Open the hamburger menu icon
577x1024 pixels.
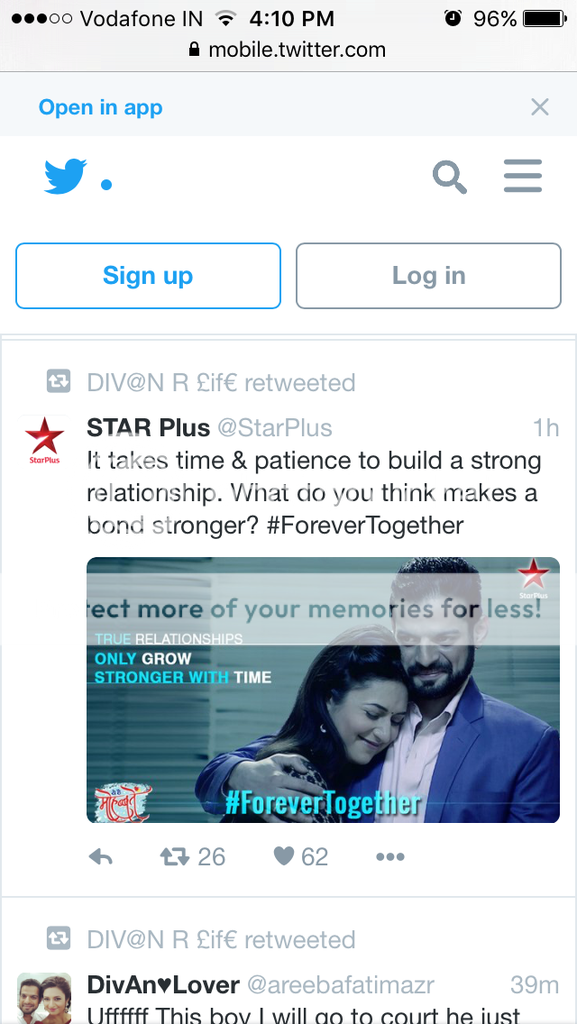click(x=523, y=176)
